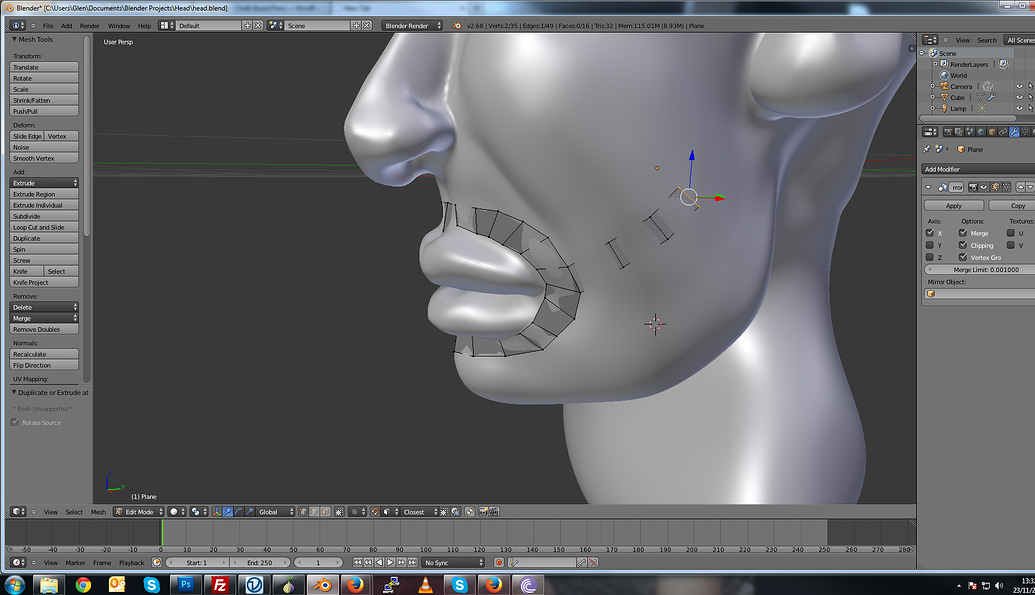
Task: Open the Global orientation dropdown
Action: pyautogui.click(x=276, y=512)
